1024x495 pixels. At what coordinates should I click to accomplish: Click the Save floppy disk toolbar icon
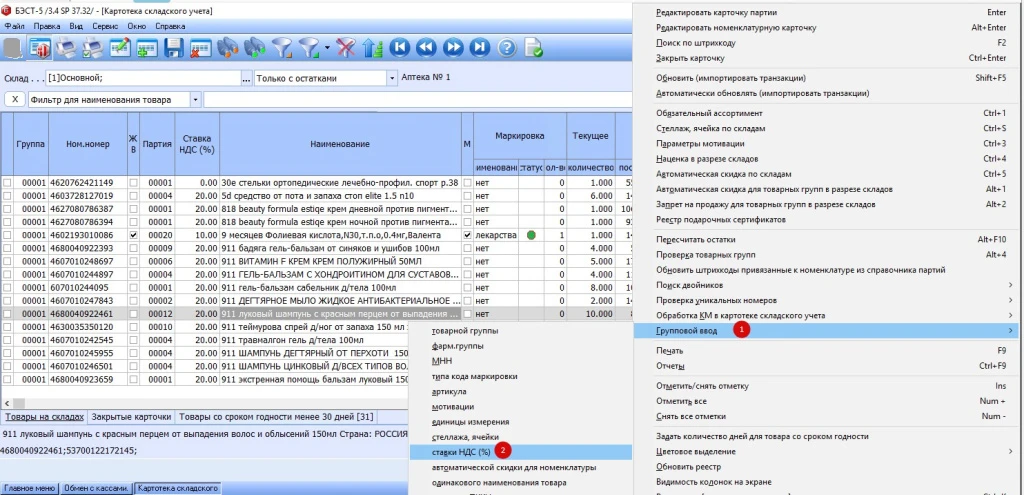174,47
